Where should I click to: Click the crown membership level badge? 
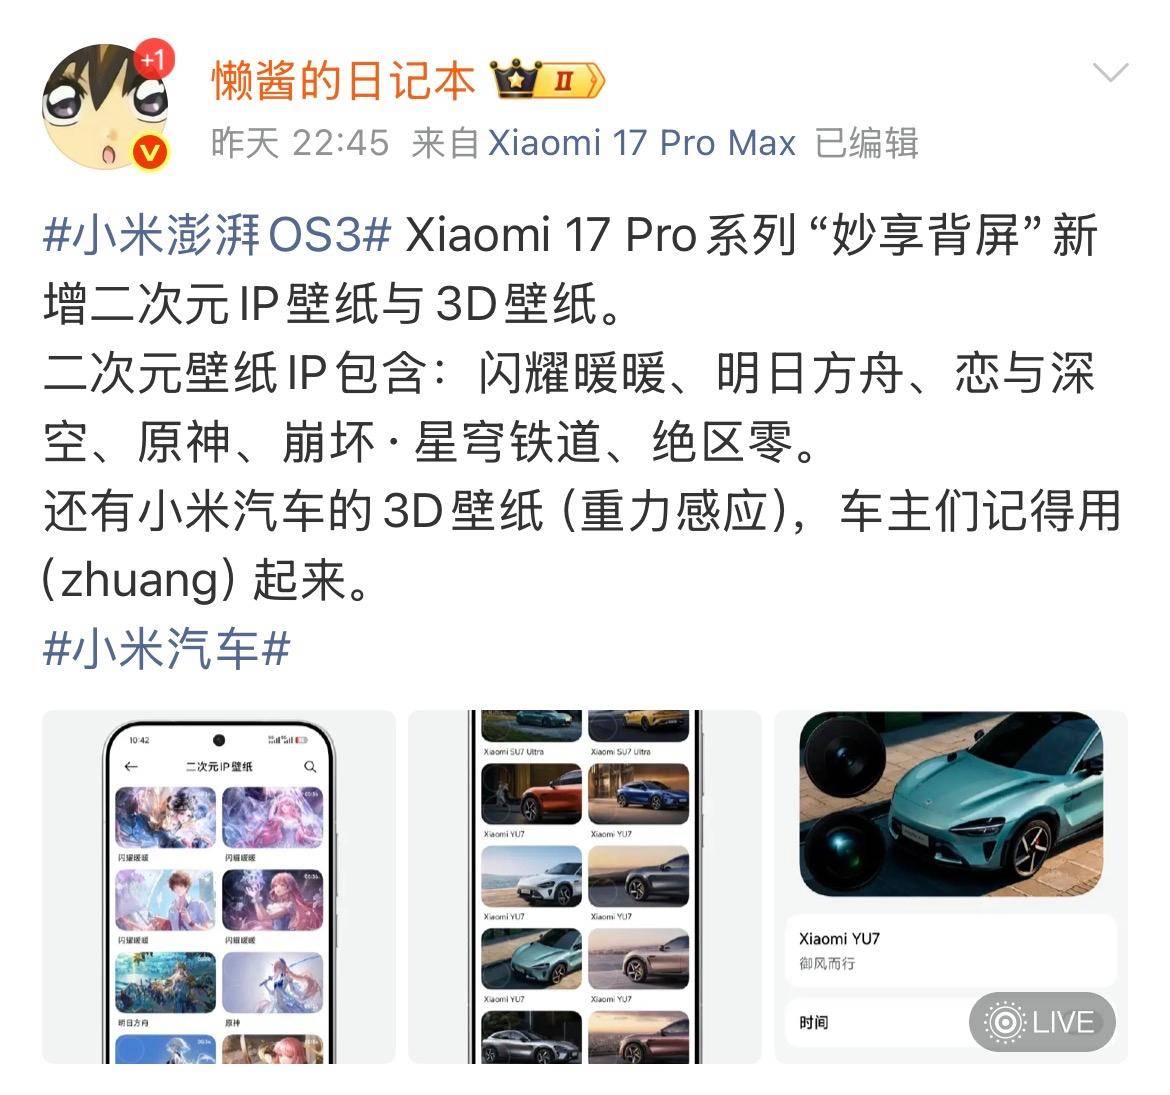pyautogui.click(x=547, y=80)
